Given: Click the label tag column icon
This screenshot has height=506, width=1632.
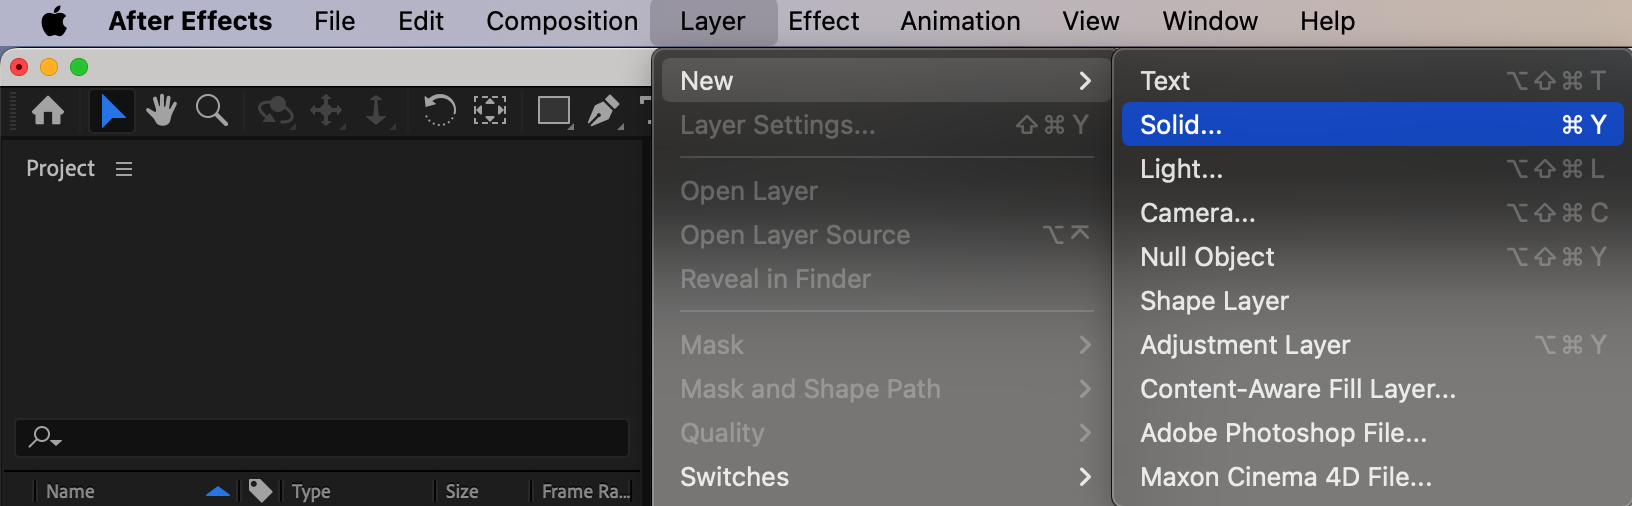Looking at the screenshot, I should click(260, 490).
